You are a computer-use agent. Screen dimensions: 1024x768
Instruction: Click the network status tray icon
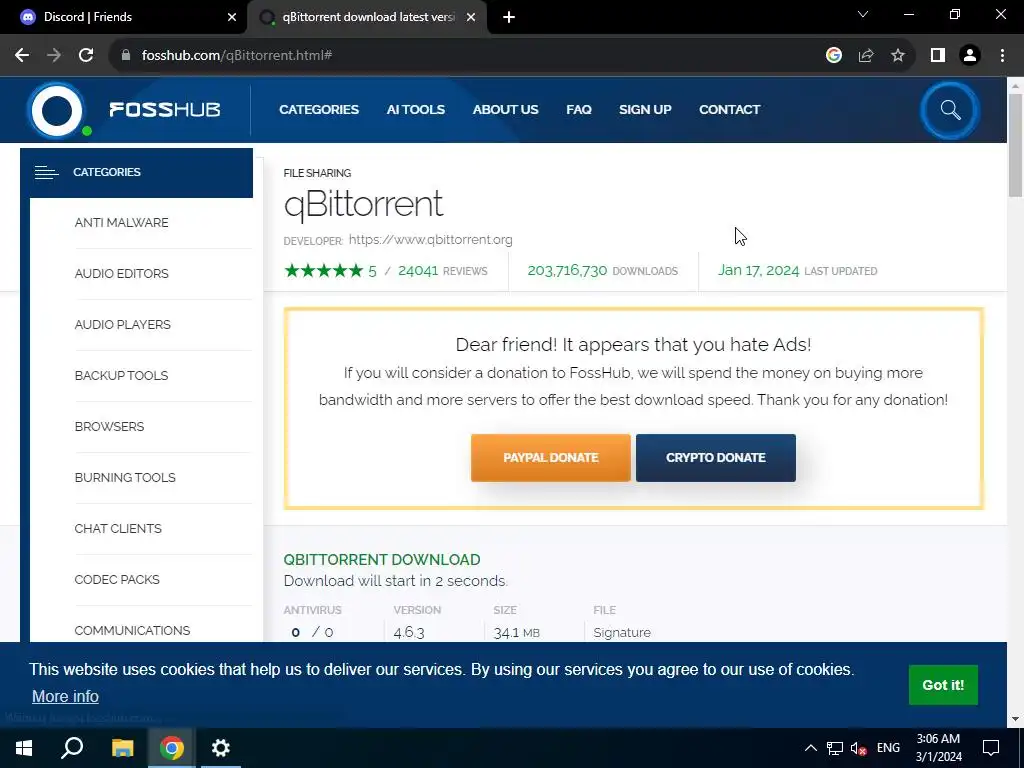[835, 748]
